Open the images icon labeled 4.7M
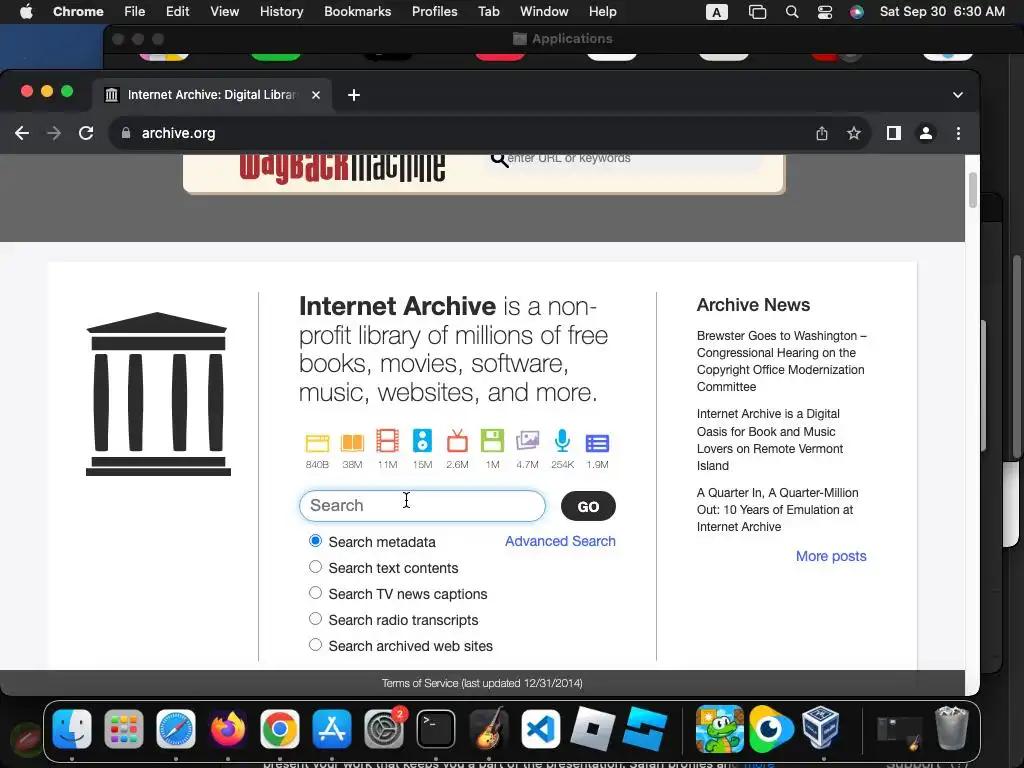Screen dimensions: 1024x768 tap(527, 441)
